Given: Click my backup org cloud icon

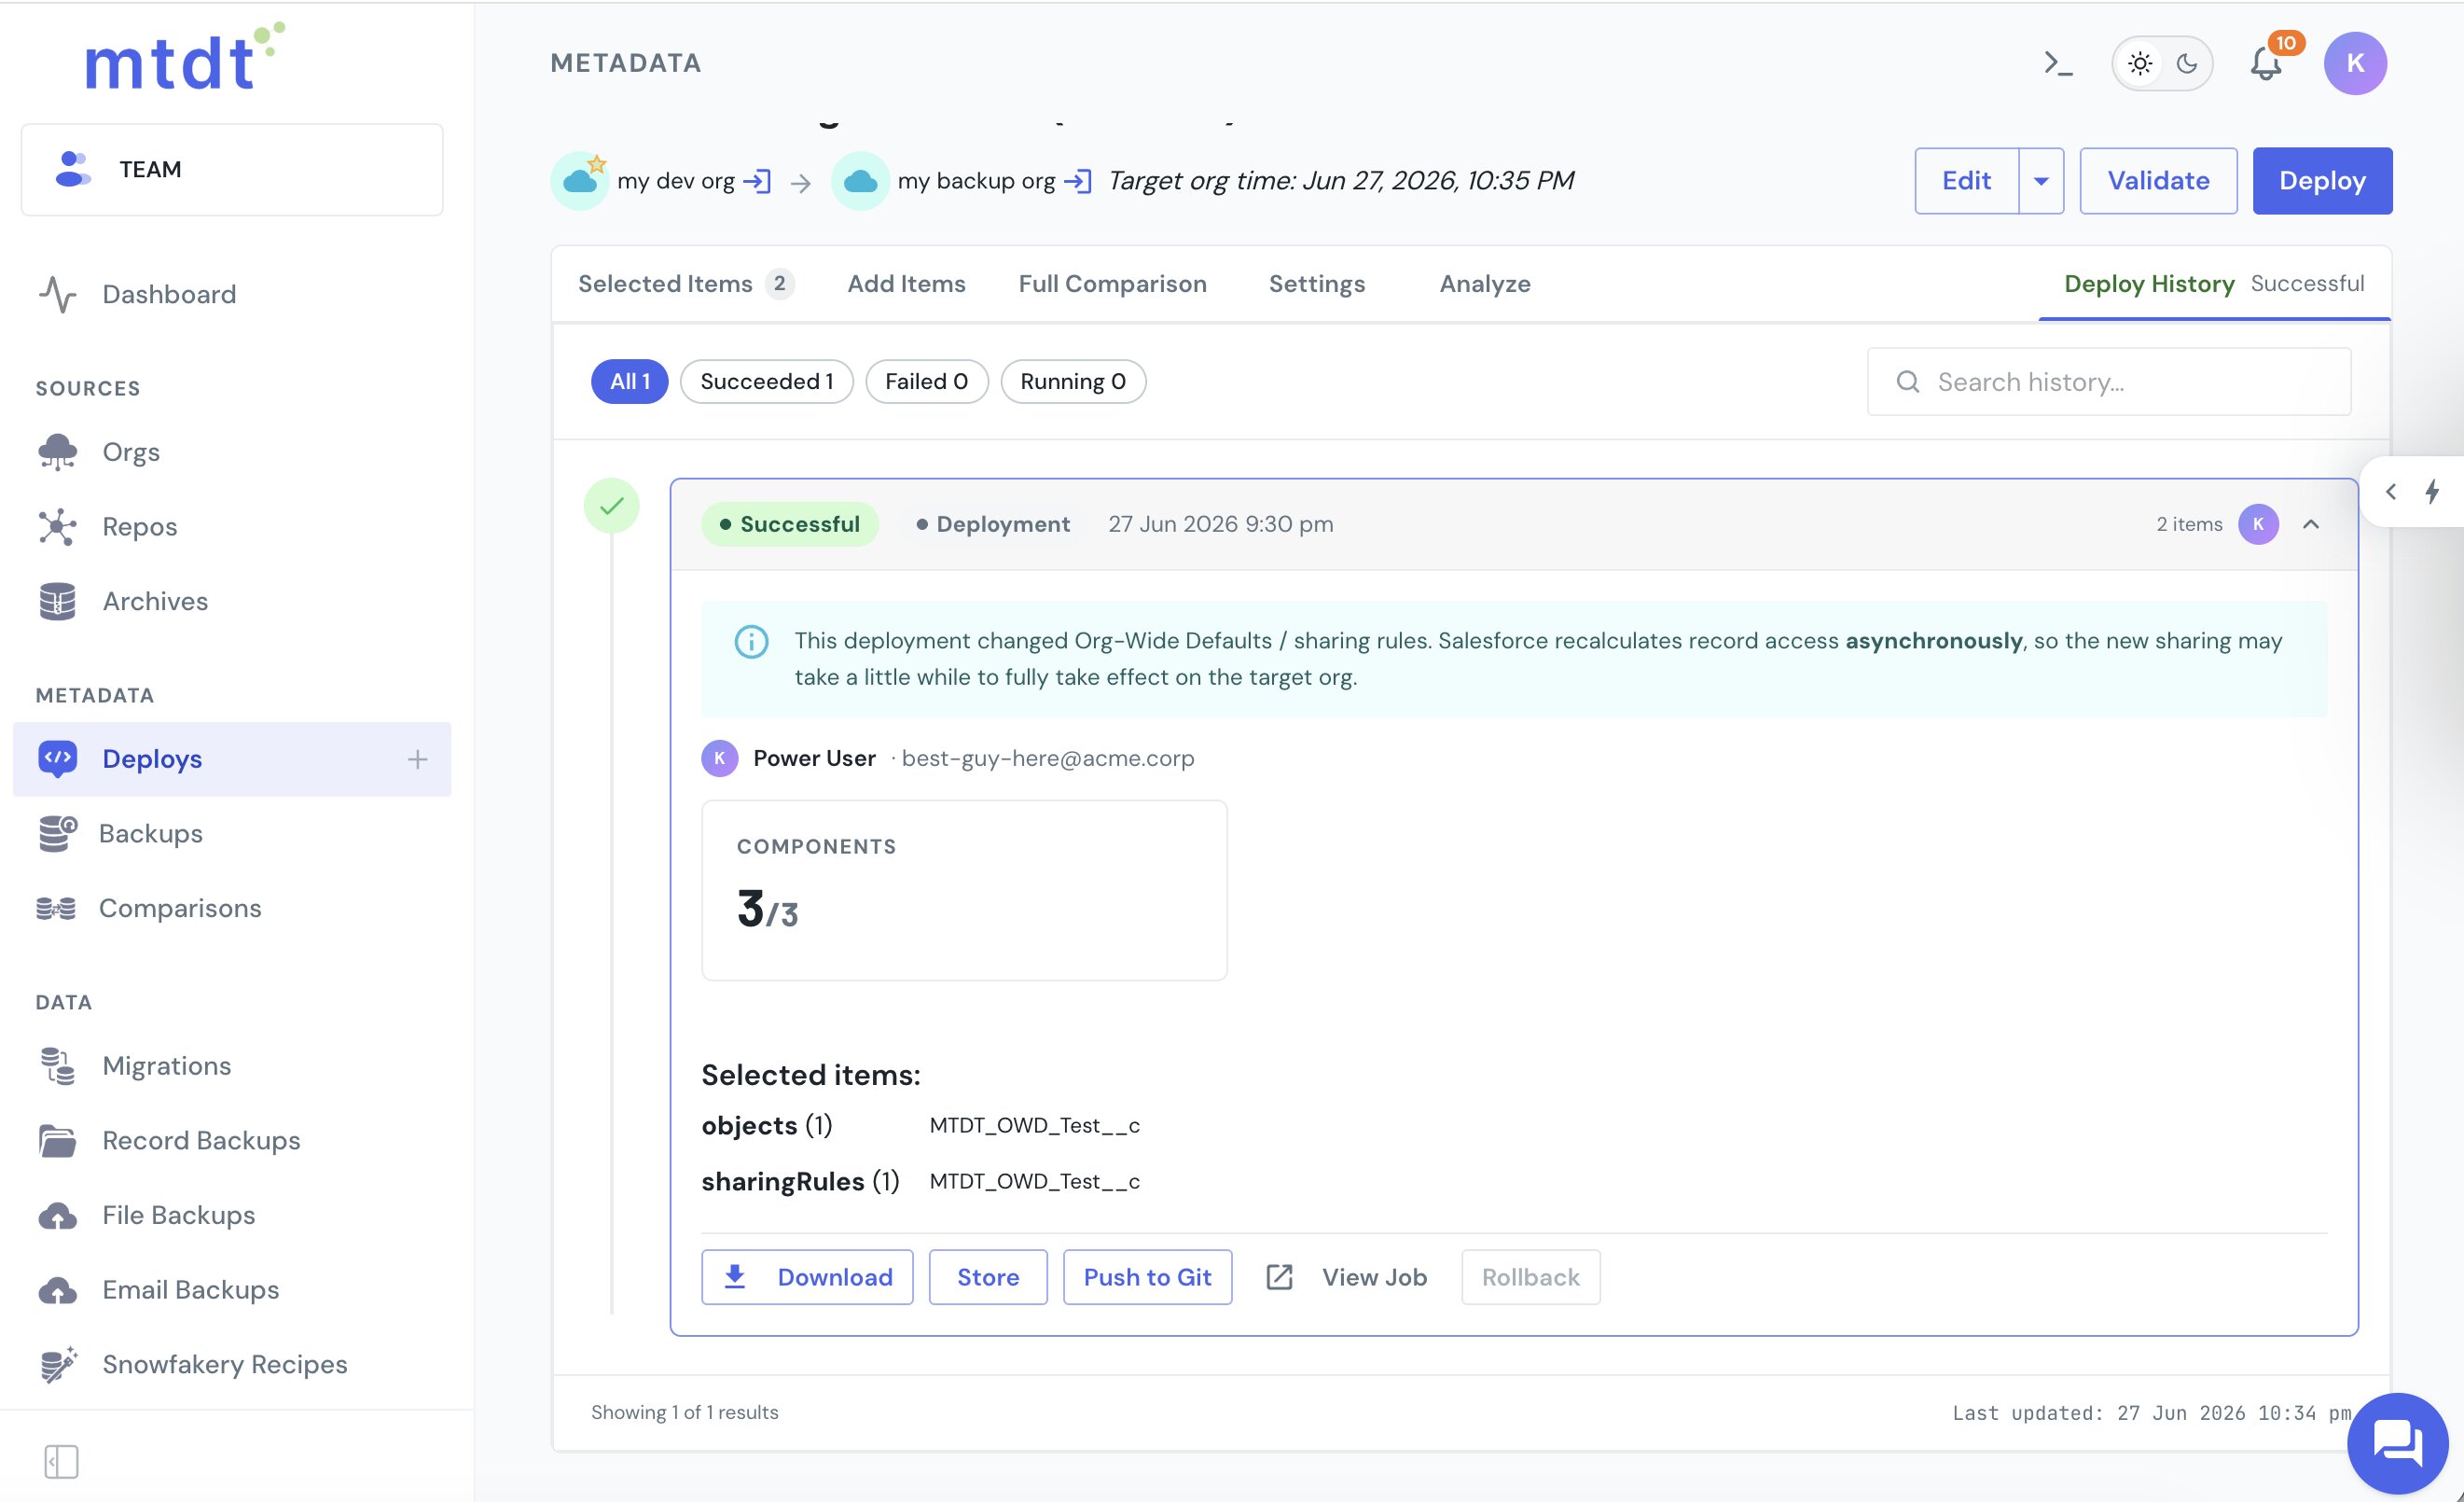Looking at the screenshot, I should click(860, 181).
